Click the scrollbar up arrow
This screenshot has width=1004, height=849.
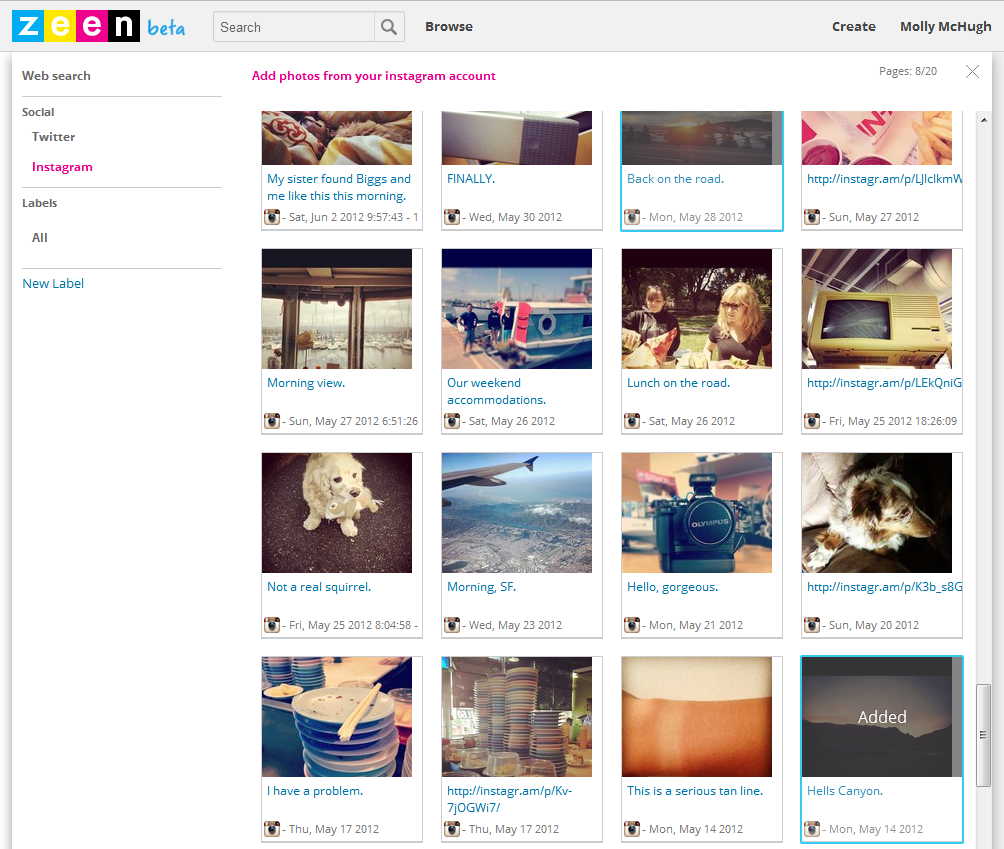click(x=984, y=120)
